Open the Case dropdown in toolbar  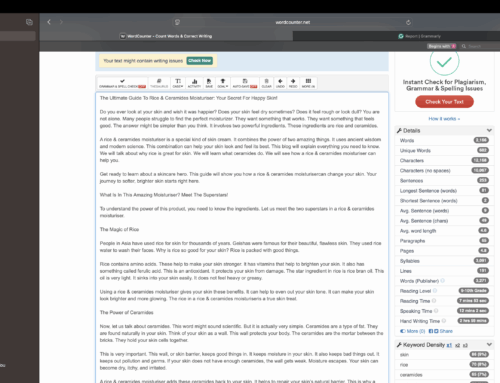click(x=178, y=83)
